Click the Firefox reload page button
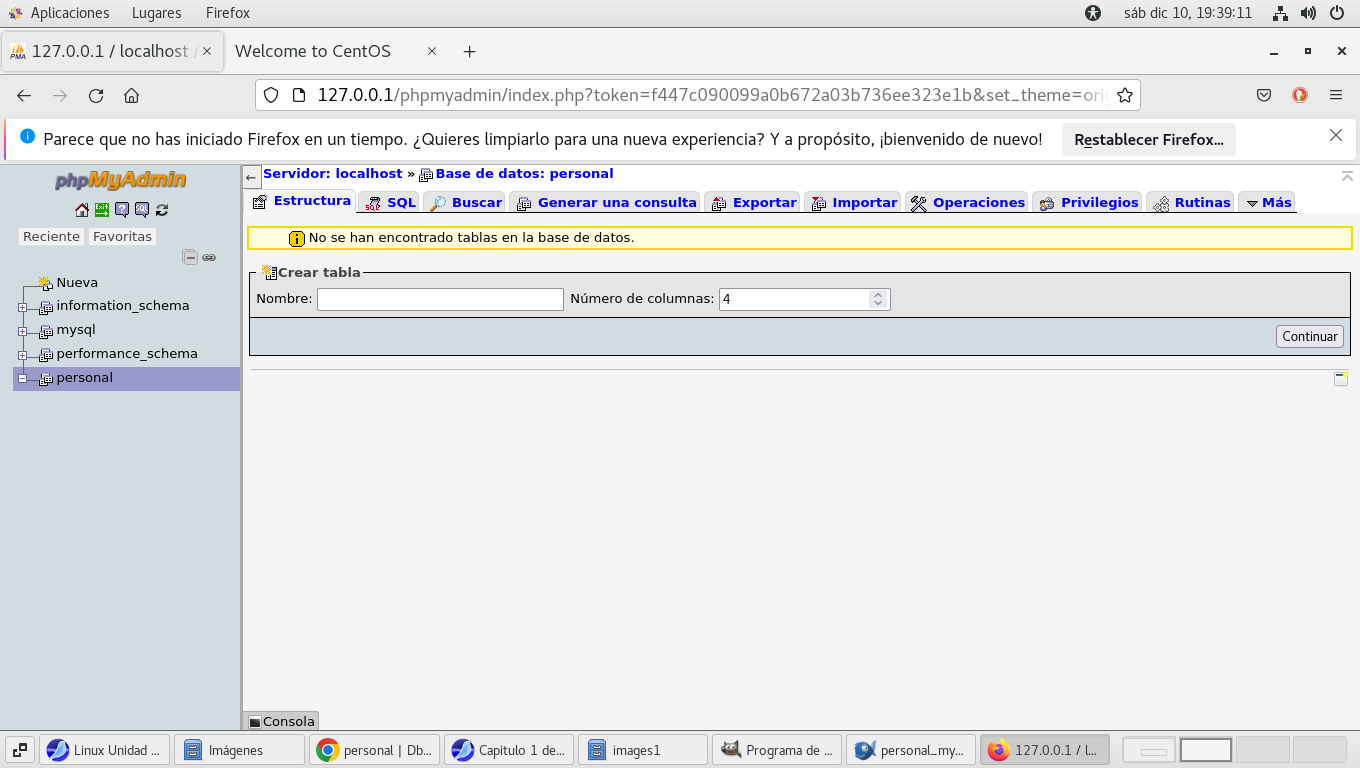 pyautogui.click(x=96, y=96)
